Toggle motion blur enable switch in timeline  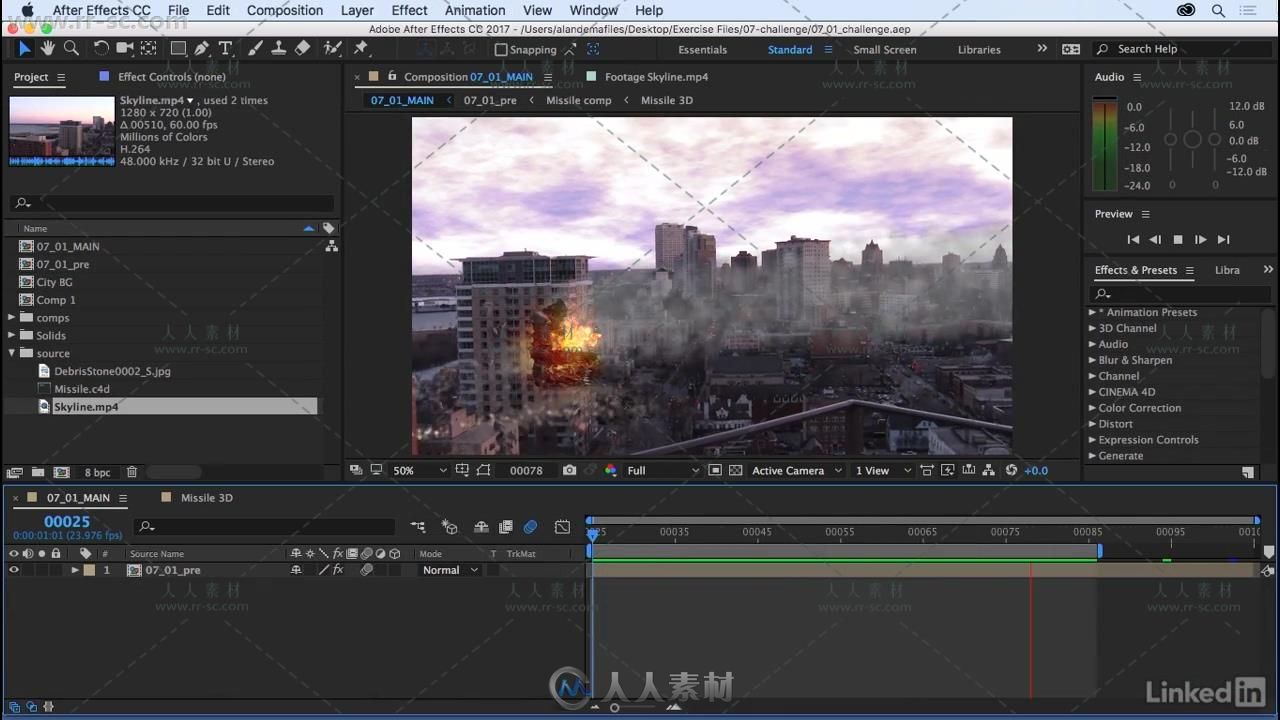pyautogui.click(x=531, y=527)
